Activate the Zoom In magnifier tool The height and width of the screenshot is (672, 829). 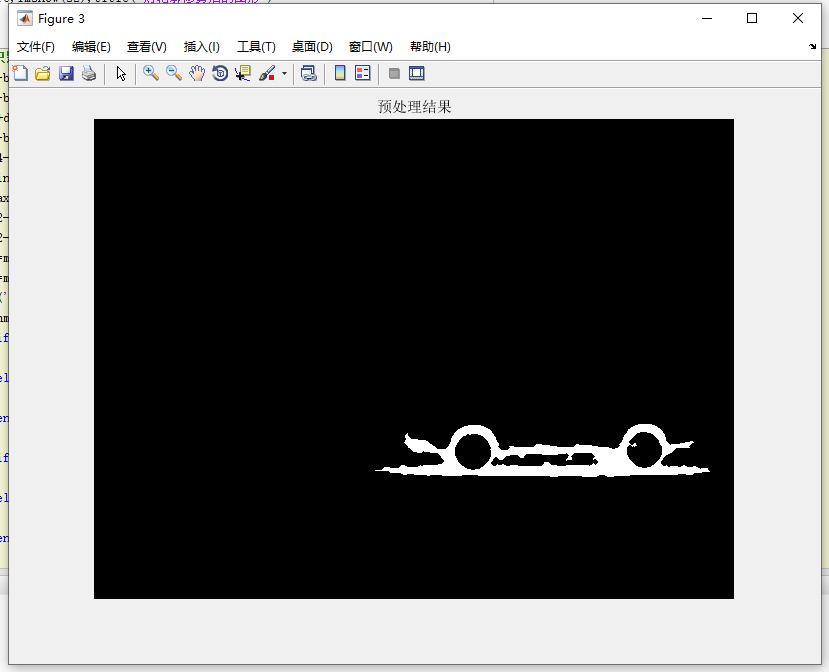pyautogui.click(x=151, y=73)
